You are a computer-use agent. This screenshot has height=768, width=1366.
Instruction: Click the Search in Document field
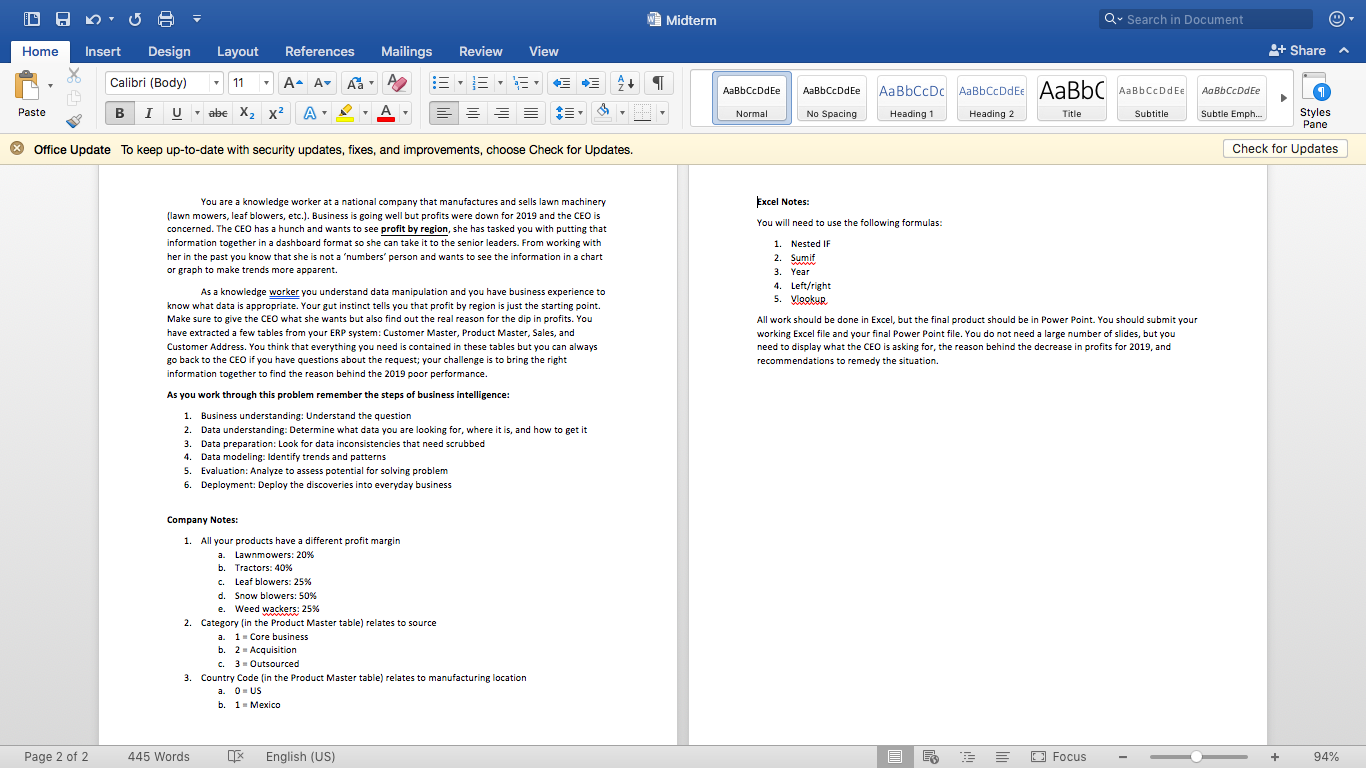click(x=1205, y=18)
